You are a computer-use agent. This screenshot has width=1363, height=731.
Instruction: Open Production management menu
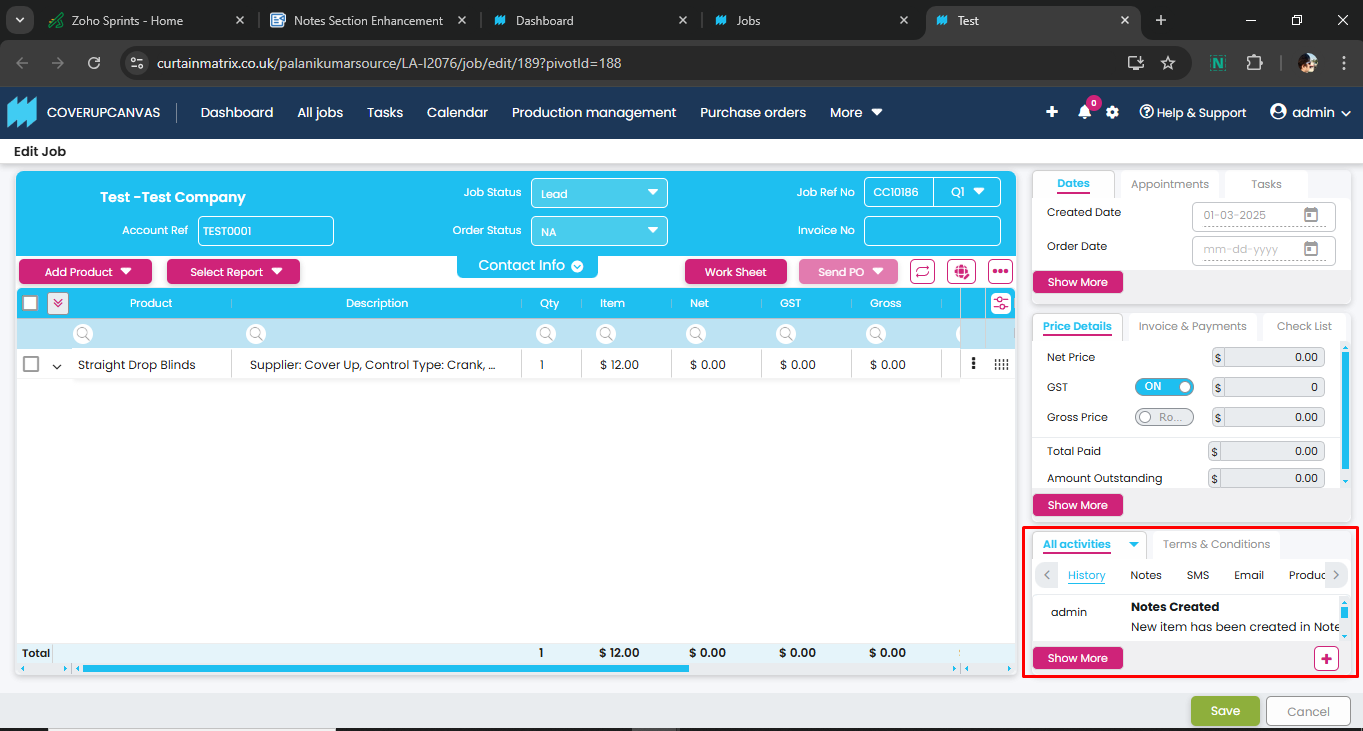(594, 113)
